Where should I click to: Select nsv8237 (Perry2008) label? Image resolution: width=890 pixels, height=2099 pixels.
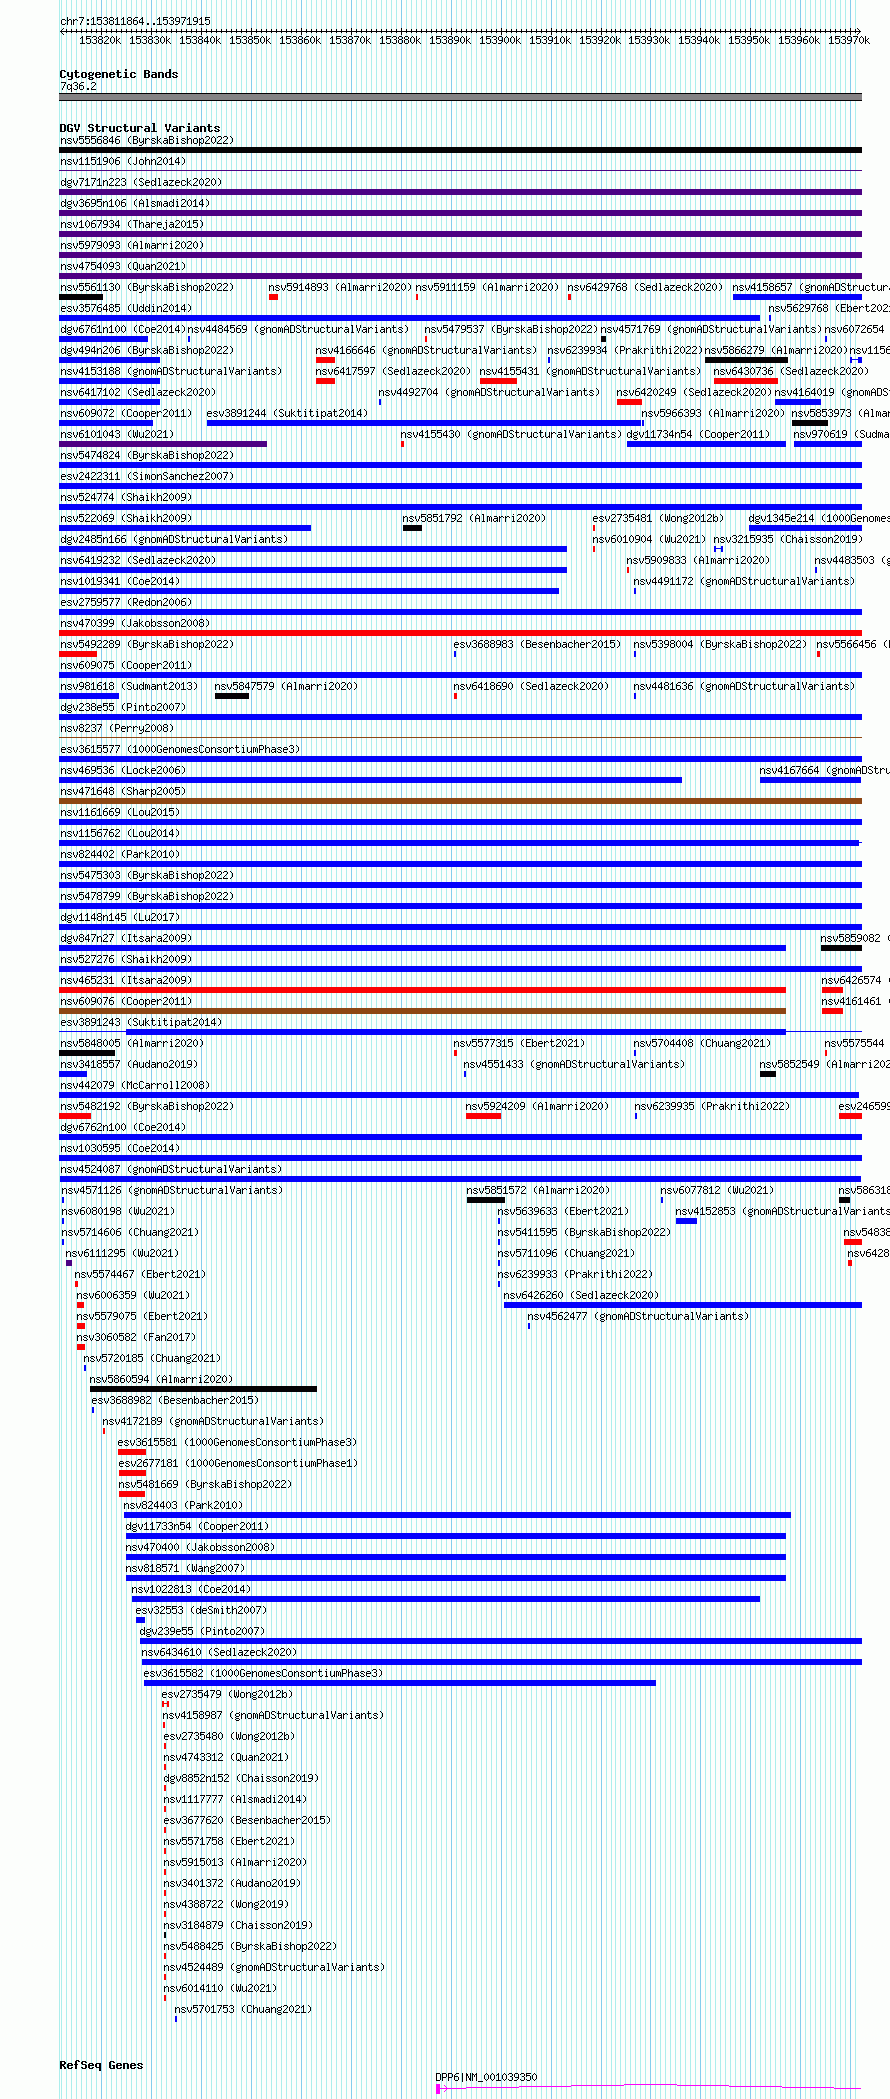point(117,728)
